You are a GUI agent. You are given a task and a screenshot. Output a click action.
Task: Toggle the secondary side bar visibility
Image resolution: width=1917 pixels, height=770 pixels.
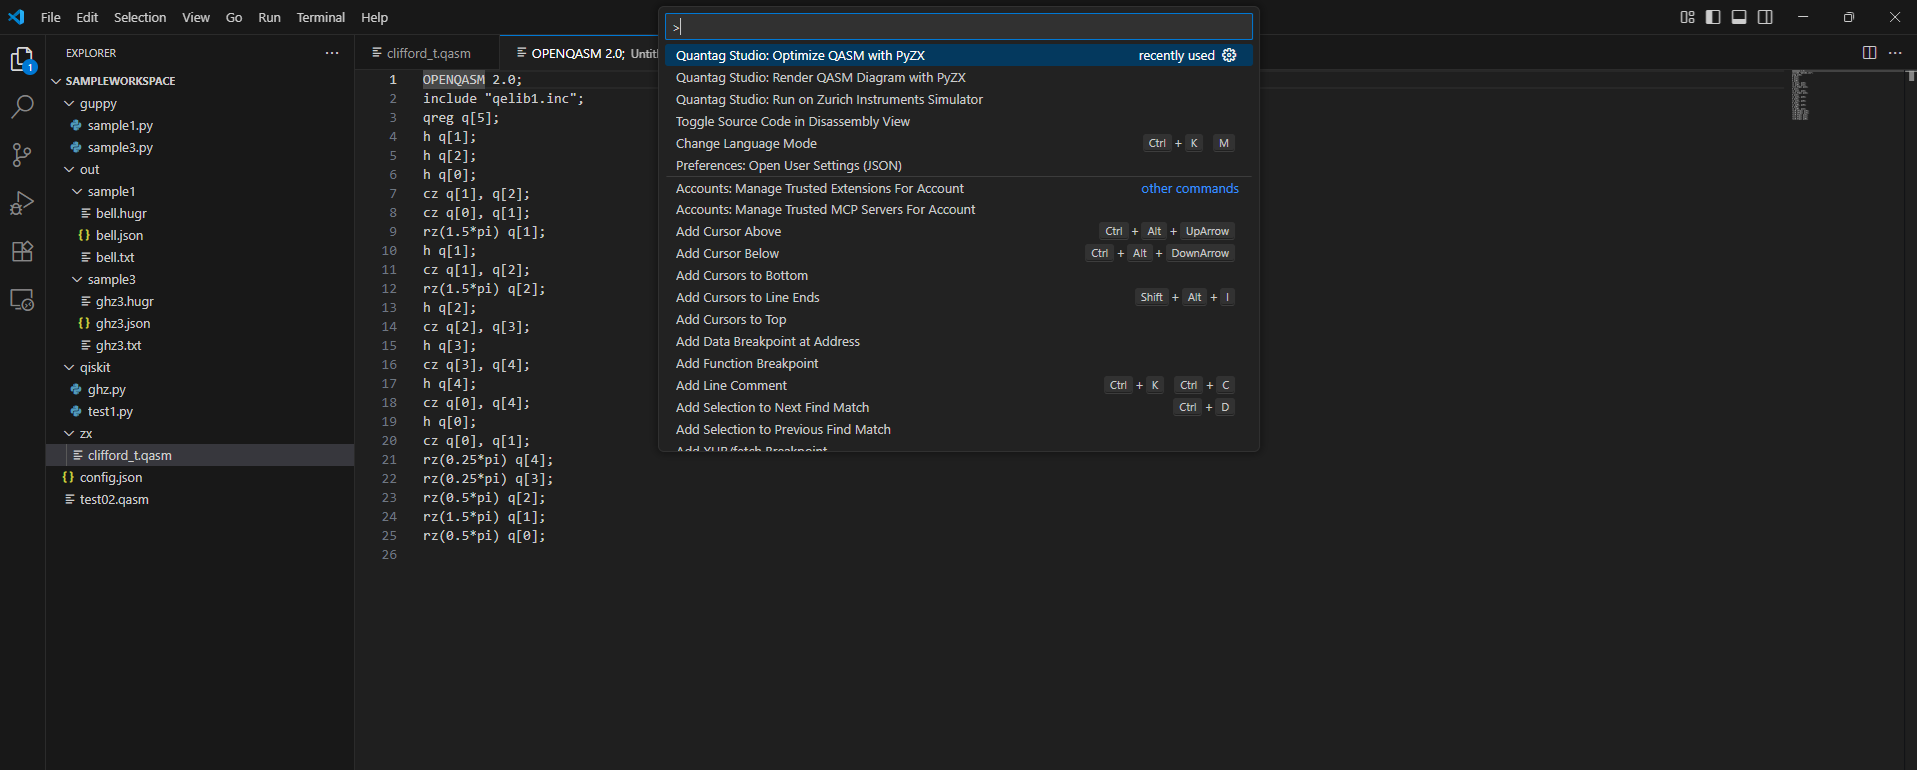pos(1765,17)
